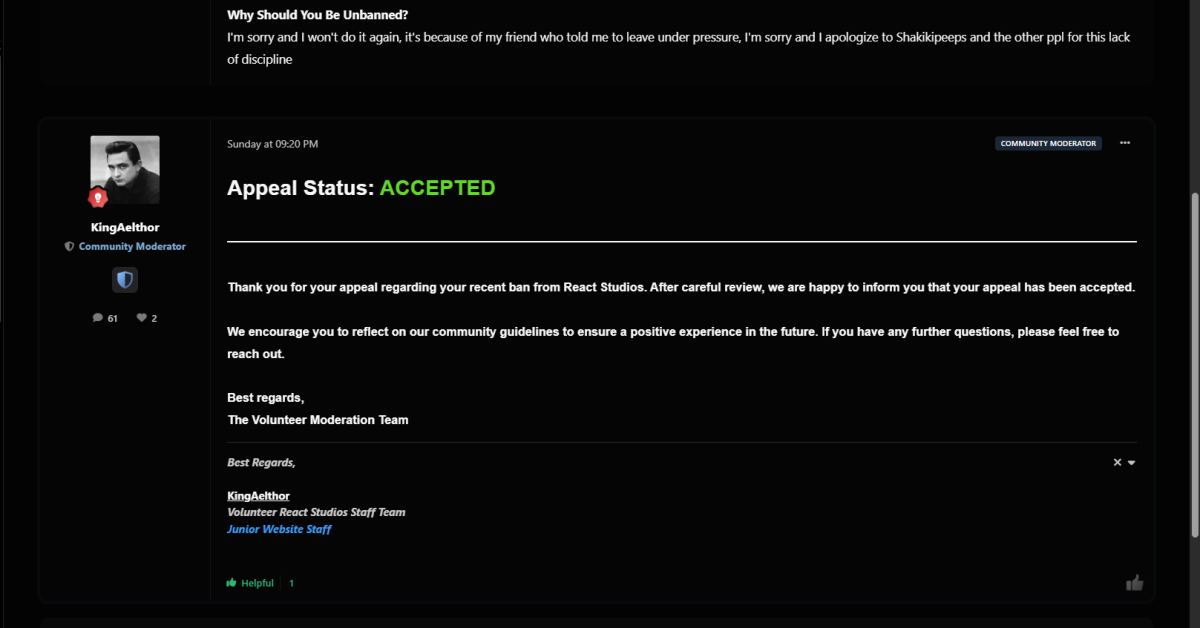Click the green Helpful thumbs-up icon

tap(231, 583)
